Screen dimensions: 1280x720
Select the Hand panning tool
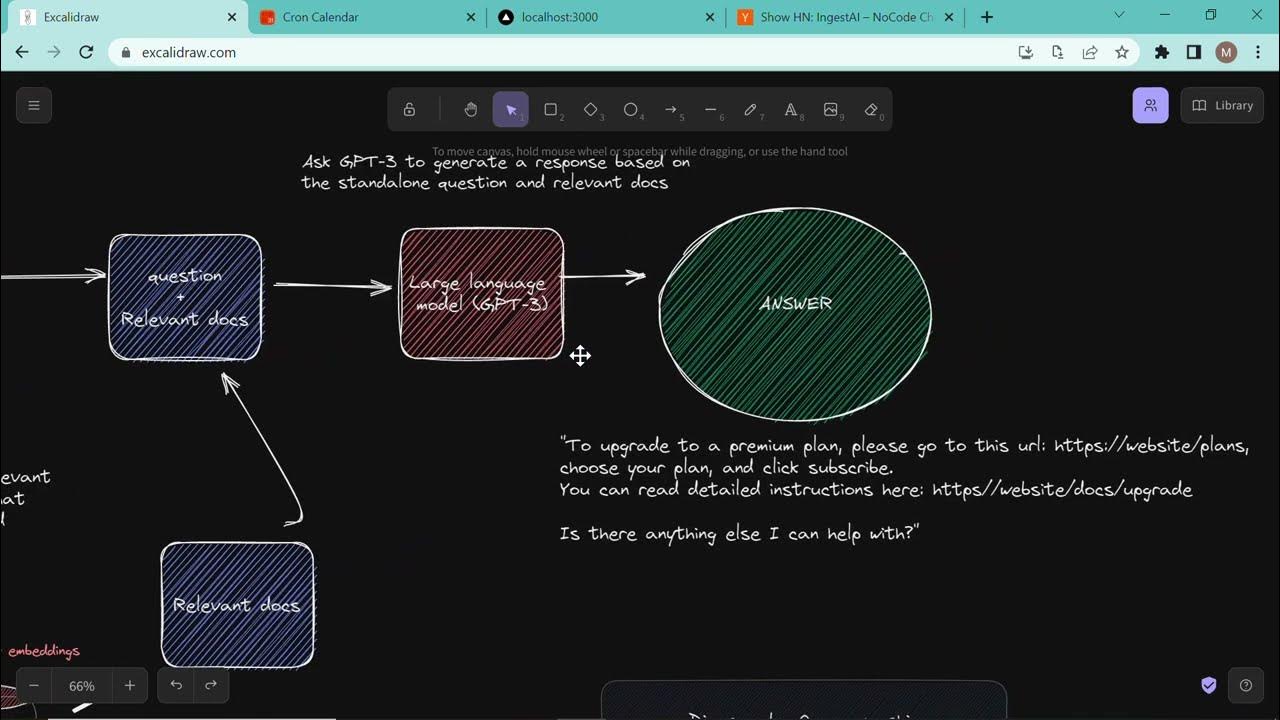[x=470, y=110]
